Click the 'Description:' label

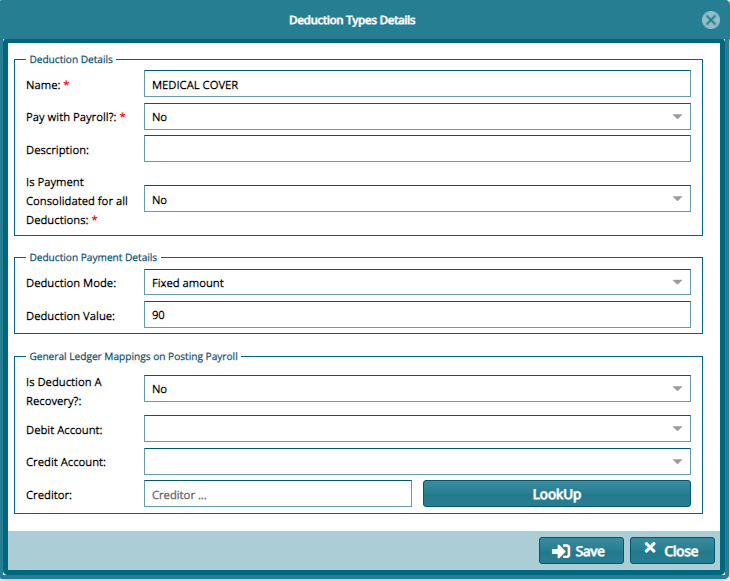click(57, 150)
